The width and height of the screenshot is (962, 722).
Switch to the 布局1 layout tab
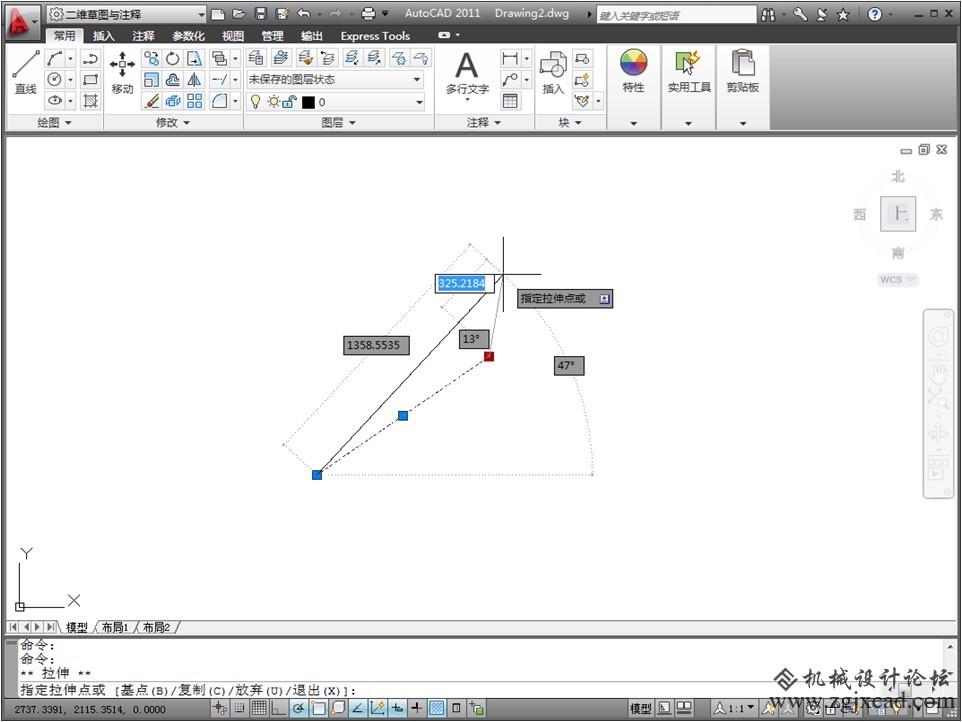tap(115, 627)
